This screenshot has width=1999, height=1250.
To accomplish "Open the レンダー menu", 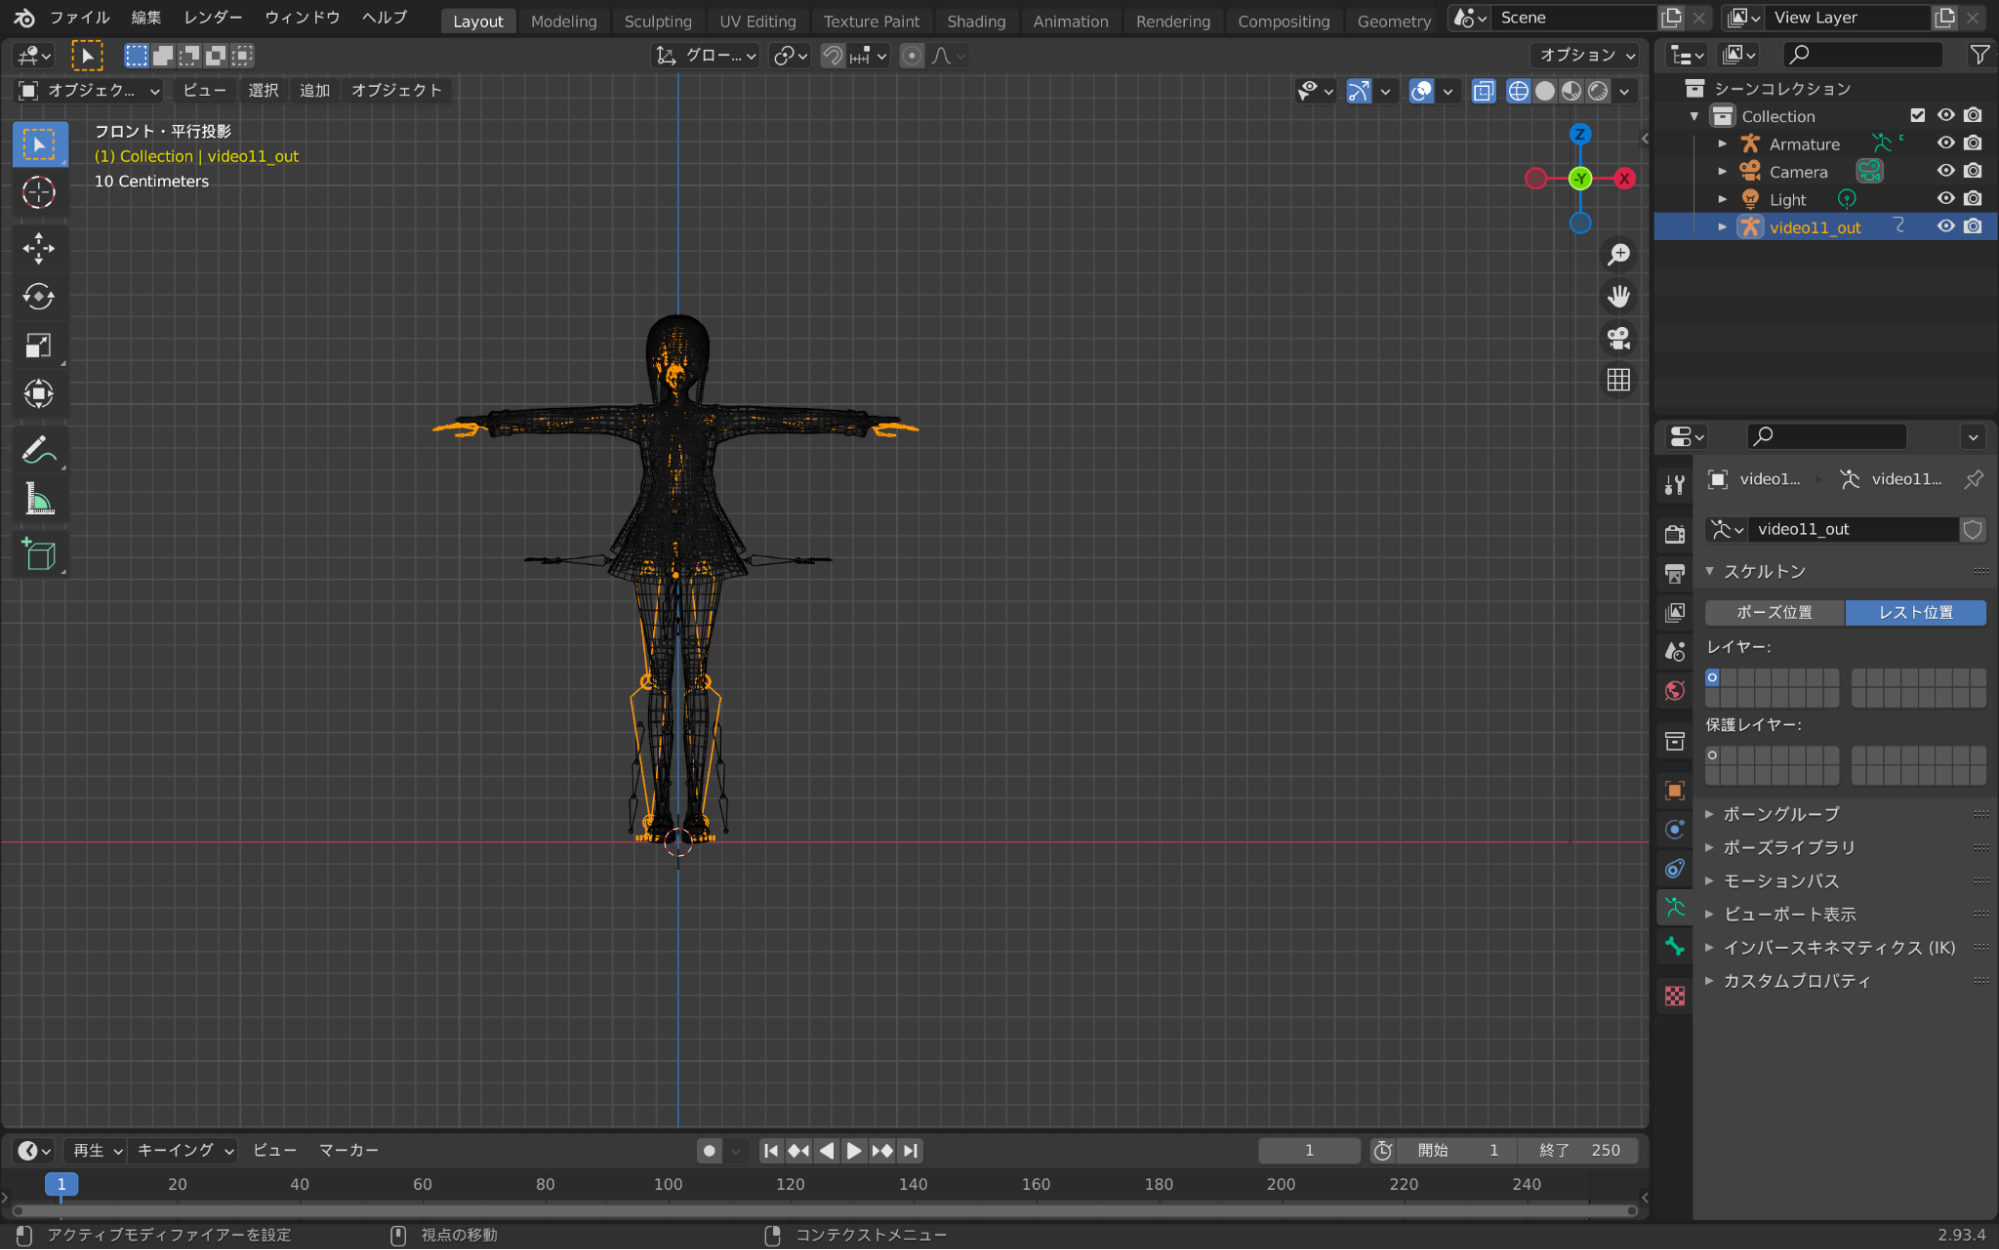I will [x=213, y=17].
